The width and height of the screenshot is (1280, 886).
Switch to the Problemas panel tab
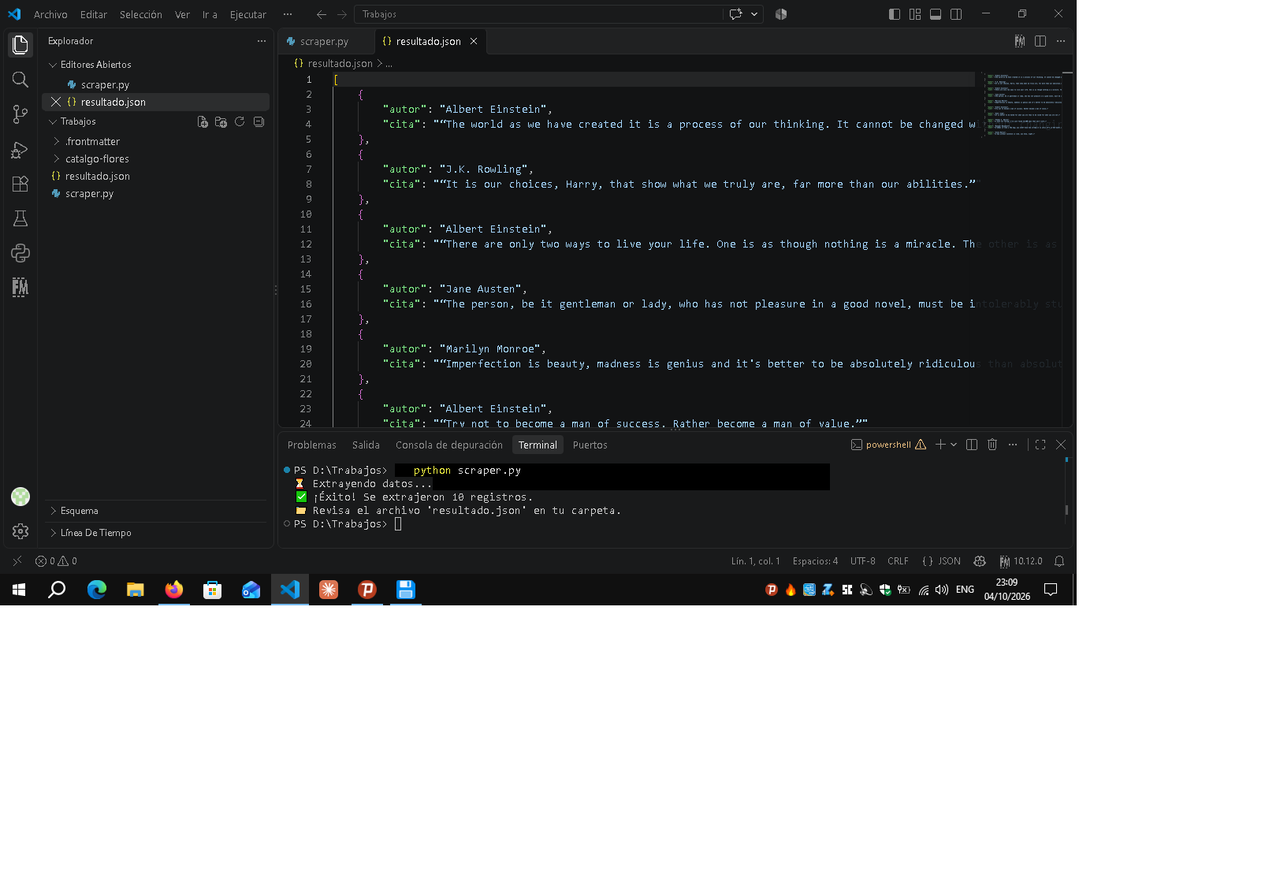pyautogui.click(x=312, y=445)
